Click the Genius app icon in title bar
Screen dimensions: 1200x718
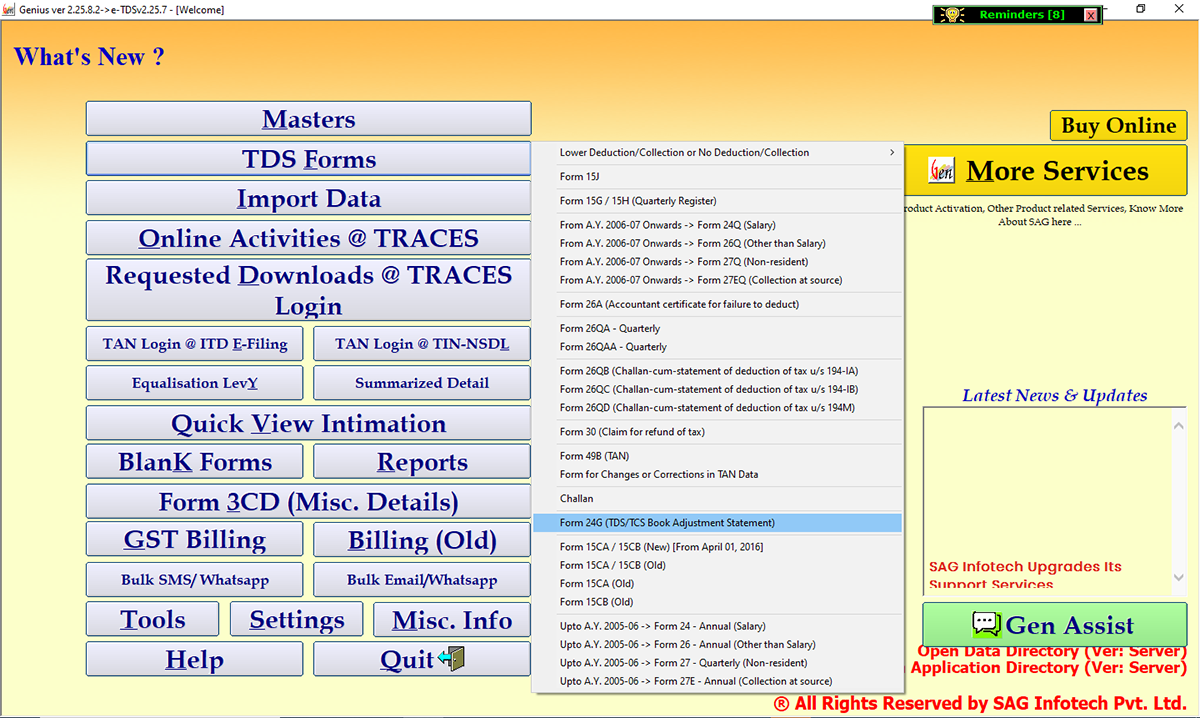pyautogui.click(x=9, y=9)
